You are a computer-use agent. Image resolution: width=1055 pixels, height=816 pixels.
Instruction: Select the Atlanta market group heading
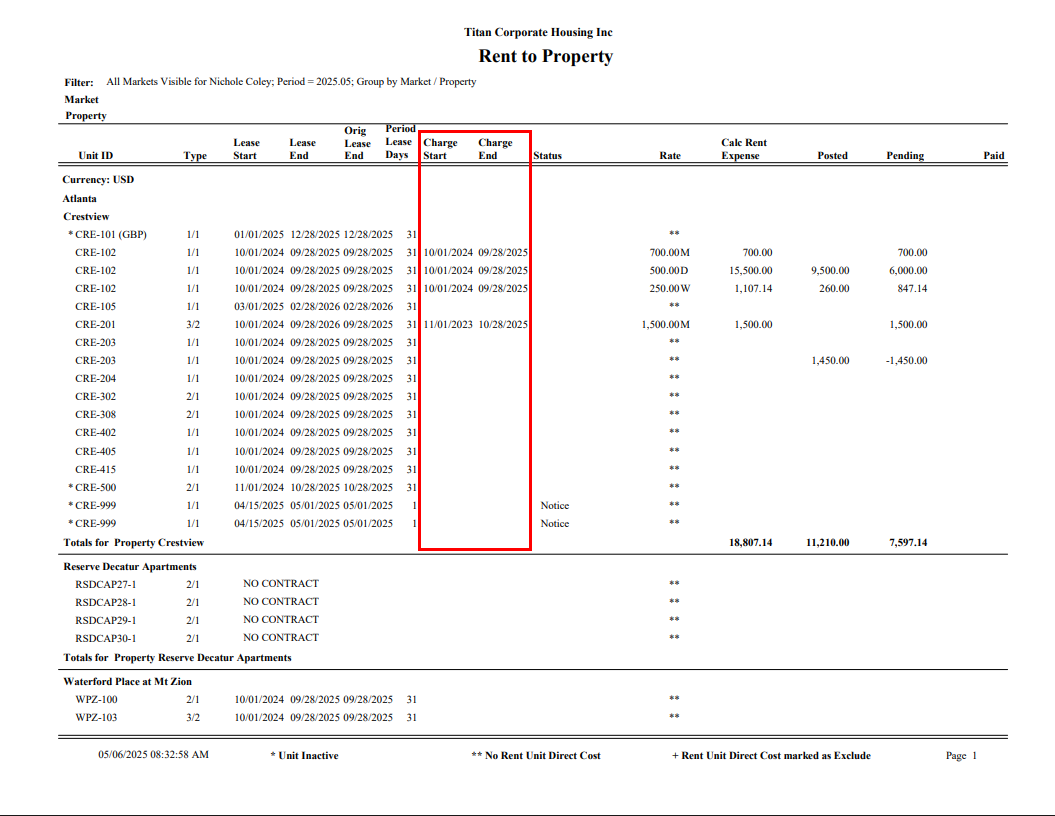[x=80, y=199]
